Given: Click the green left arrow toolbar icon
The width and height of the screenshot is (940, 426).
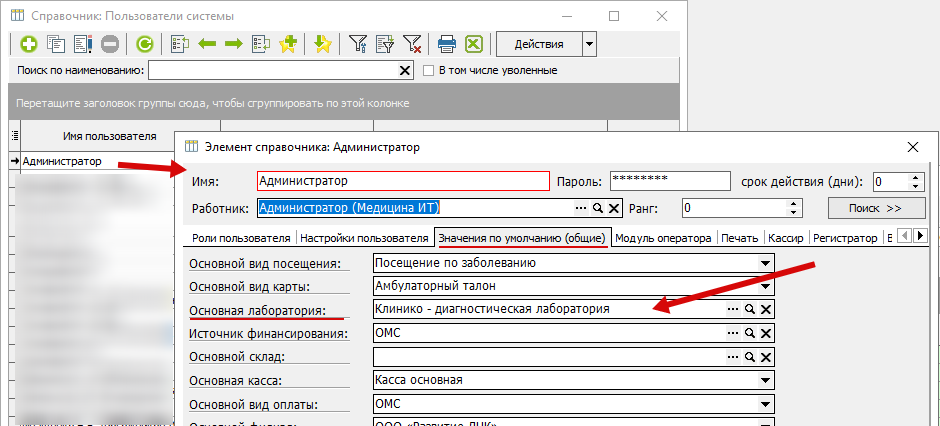Looking at the screenshot, I should tap(207, 44).
